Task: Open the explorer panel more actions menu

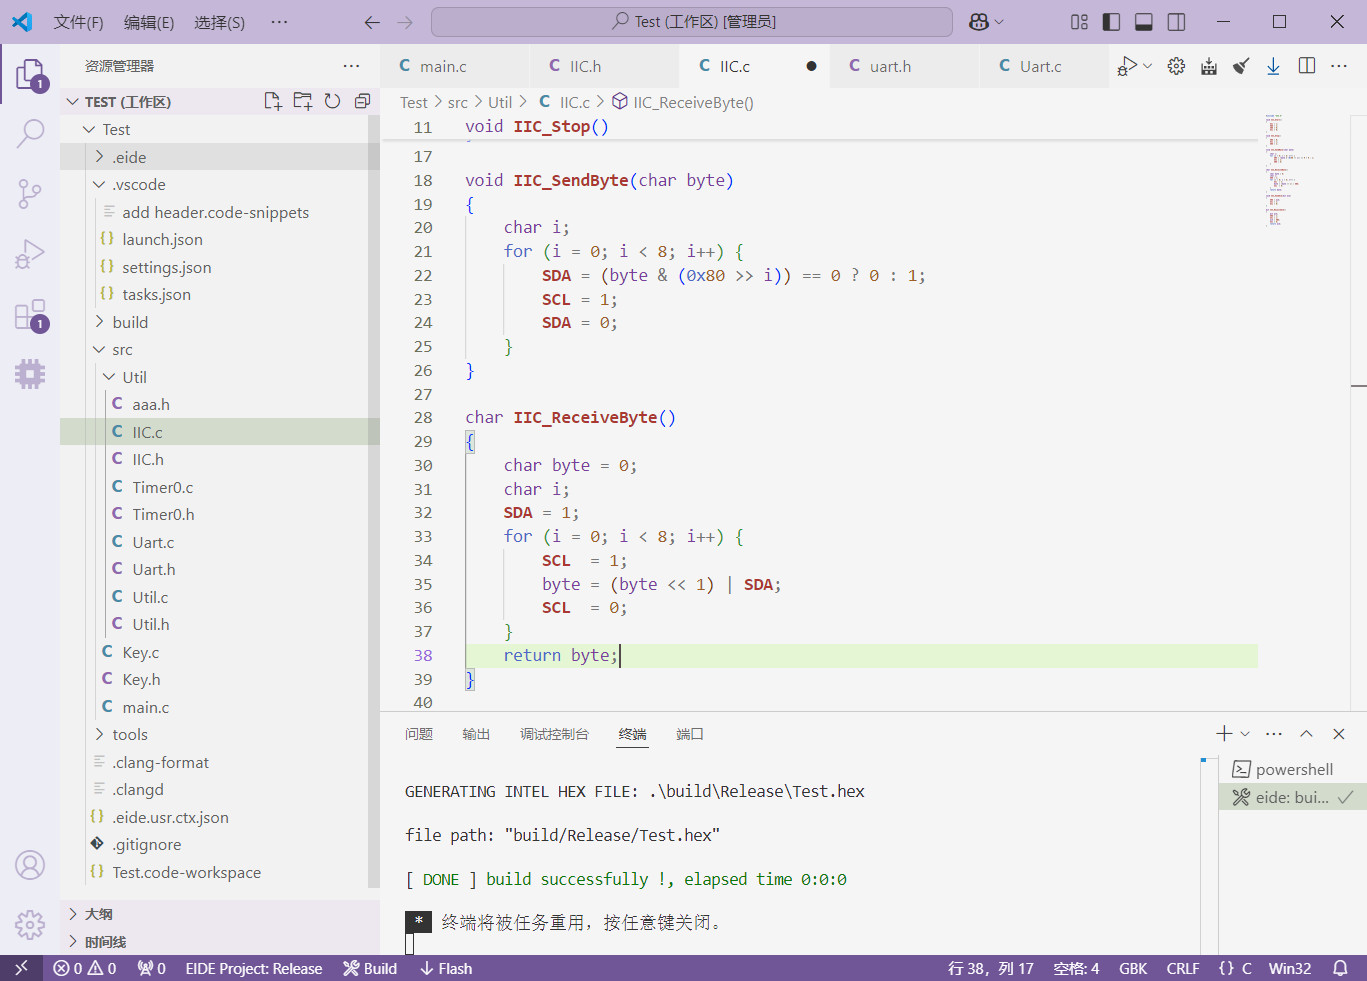Action: pyautogui.click(x=351, y=66)
